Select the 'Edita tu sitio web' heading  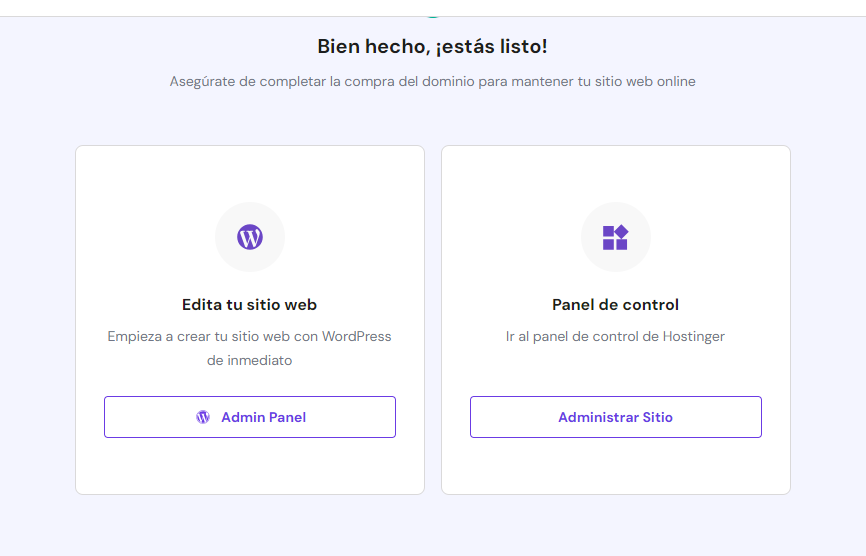tap(250, 305)
